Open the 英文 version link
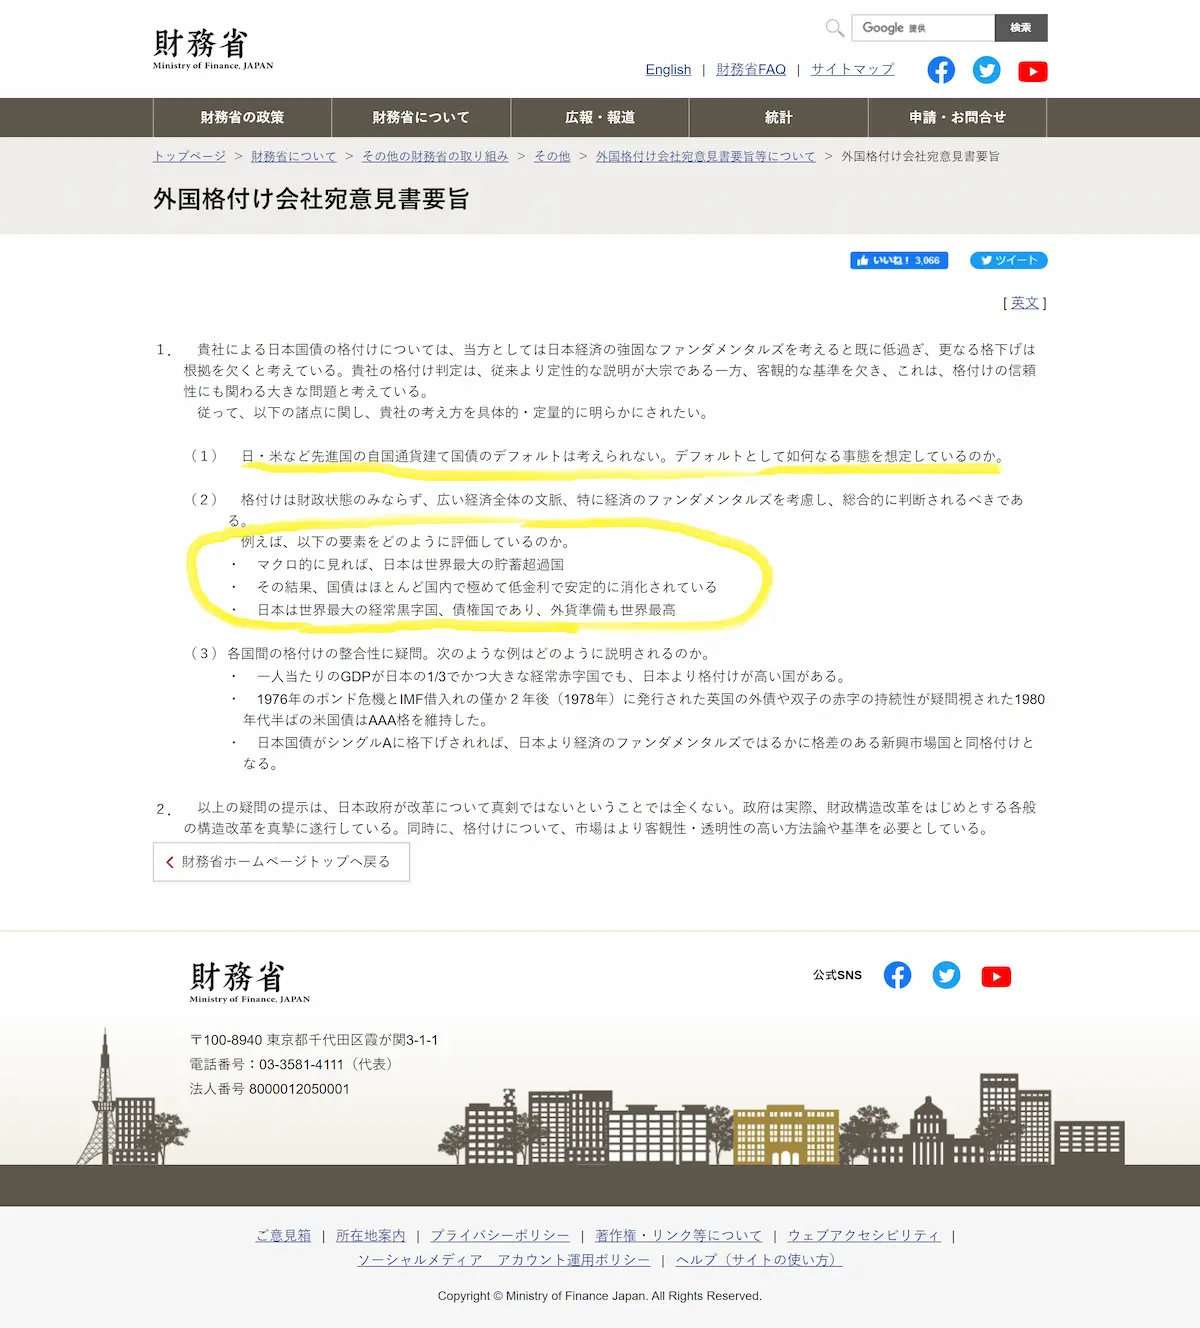1200x1328 pixels. (1024, 302)
